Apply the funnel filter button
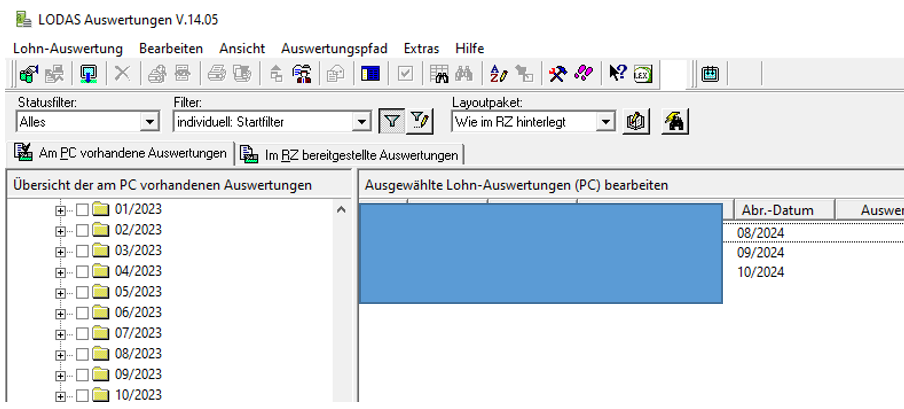This screenshot has height=409, width=904. pyautogui.click(x=392, y=122)
